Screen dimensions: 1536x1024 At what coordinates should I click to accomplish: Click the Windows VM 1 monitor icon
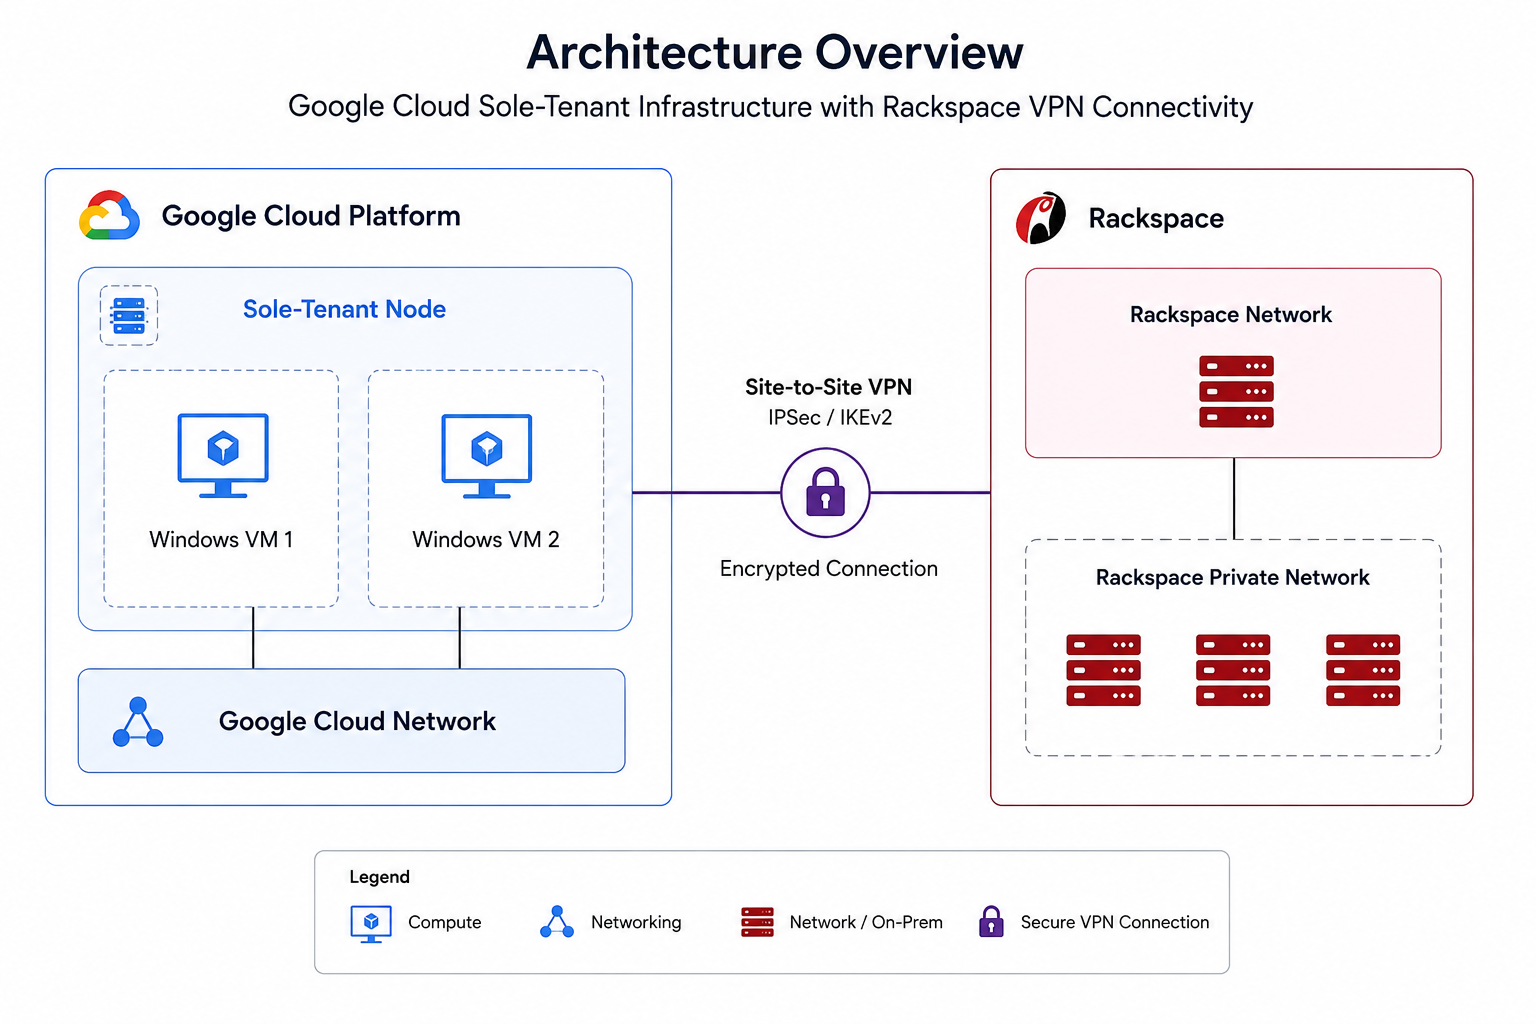coord(223,456)
